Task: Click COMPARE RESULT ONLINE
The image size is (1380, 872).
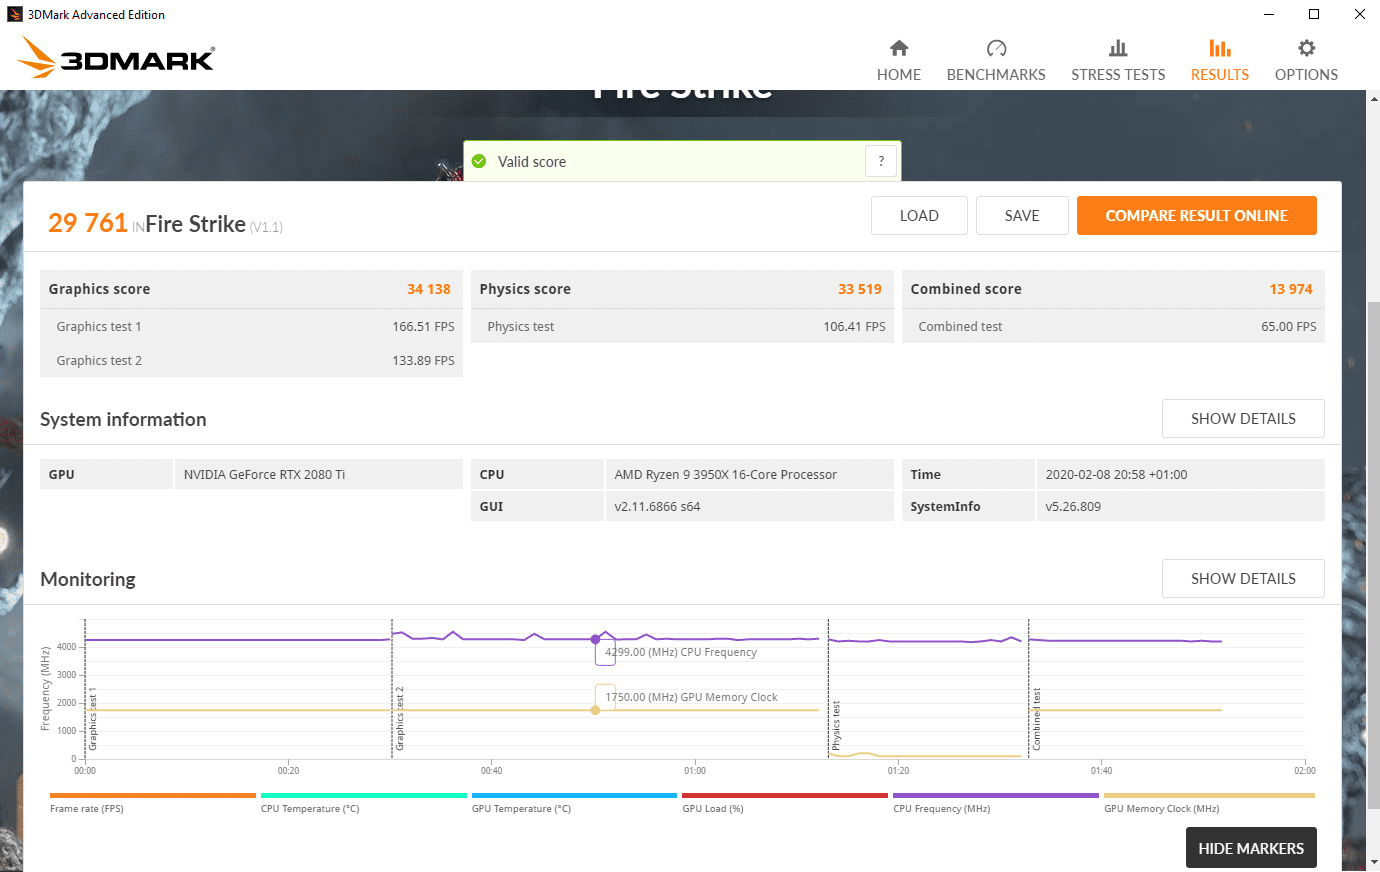Action: (x=1197, y=215)
